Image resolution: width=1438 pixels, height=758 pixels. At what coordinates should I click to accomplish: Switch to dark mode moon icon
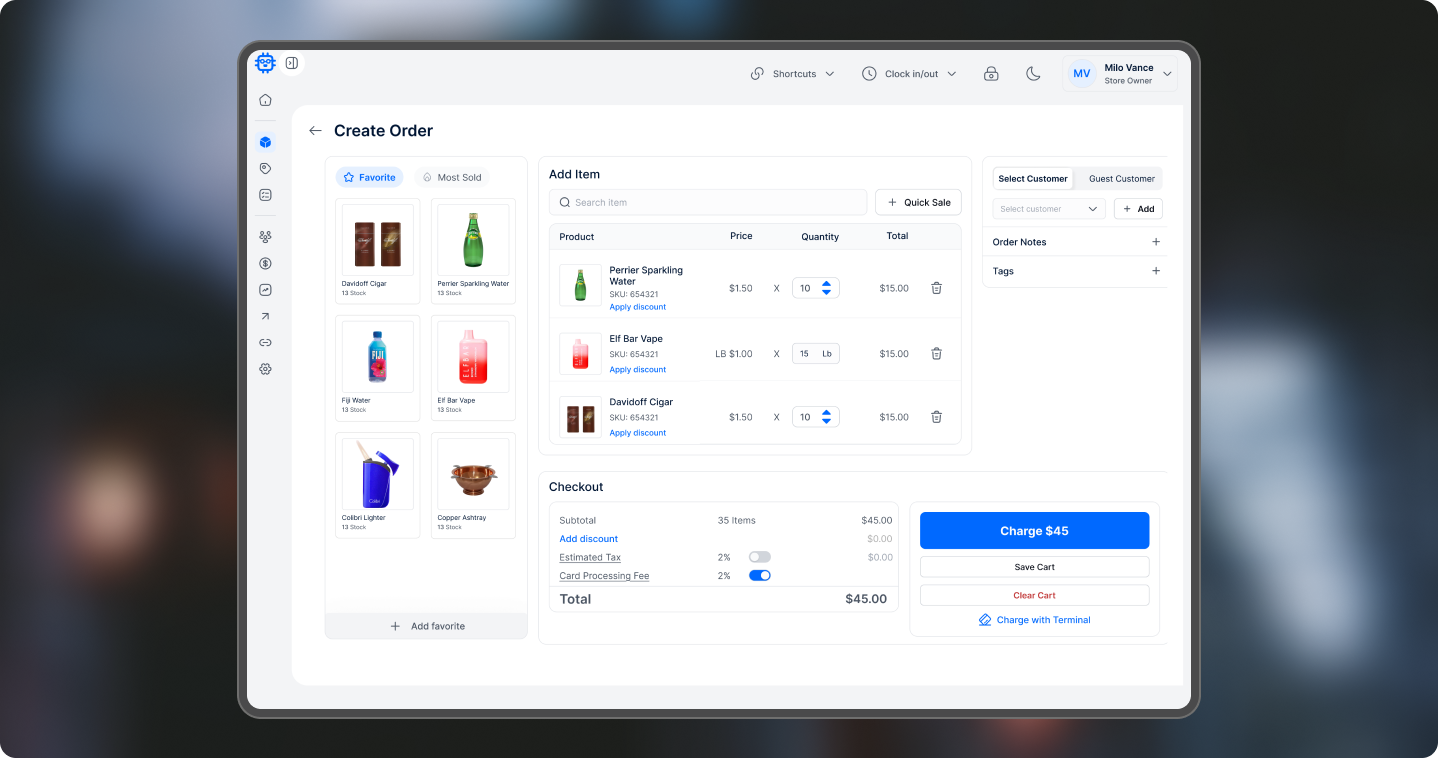pyautogui.click(x=1033, y=74)
